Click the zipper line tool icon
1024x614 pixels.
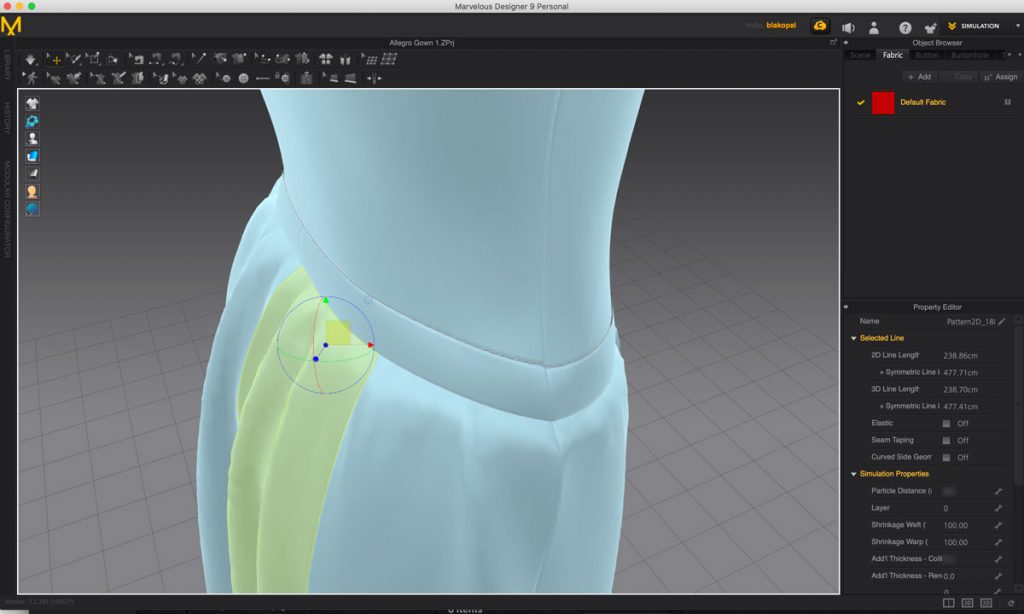pyautogui.click(x=263, y=78)
